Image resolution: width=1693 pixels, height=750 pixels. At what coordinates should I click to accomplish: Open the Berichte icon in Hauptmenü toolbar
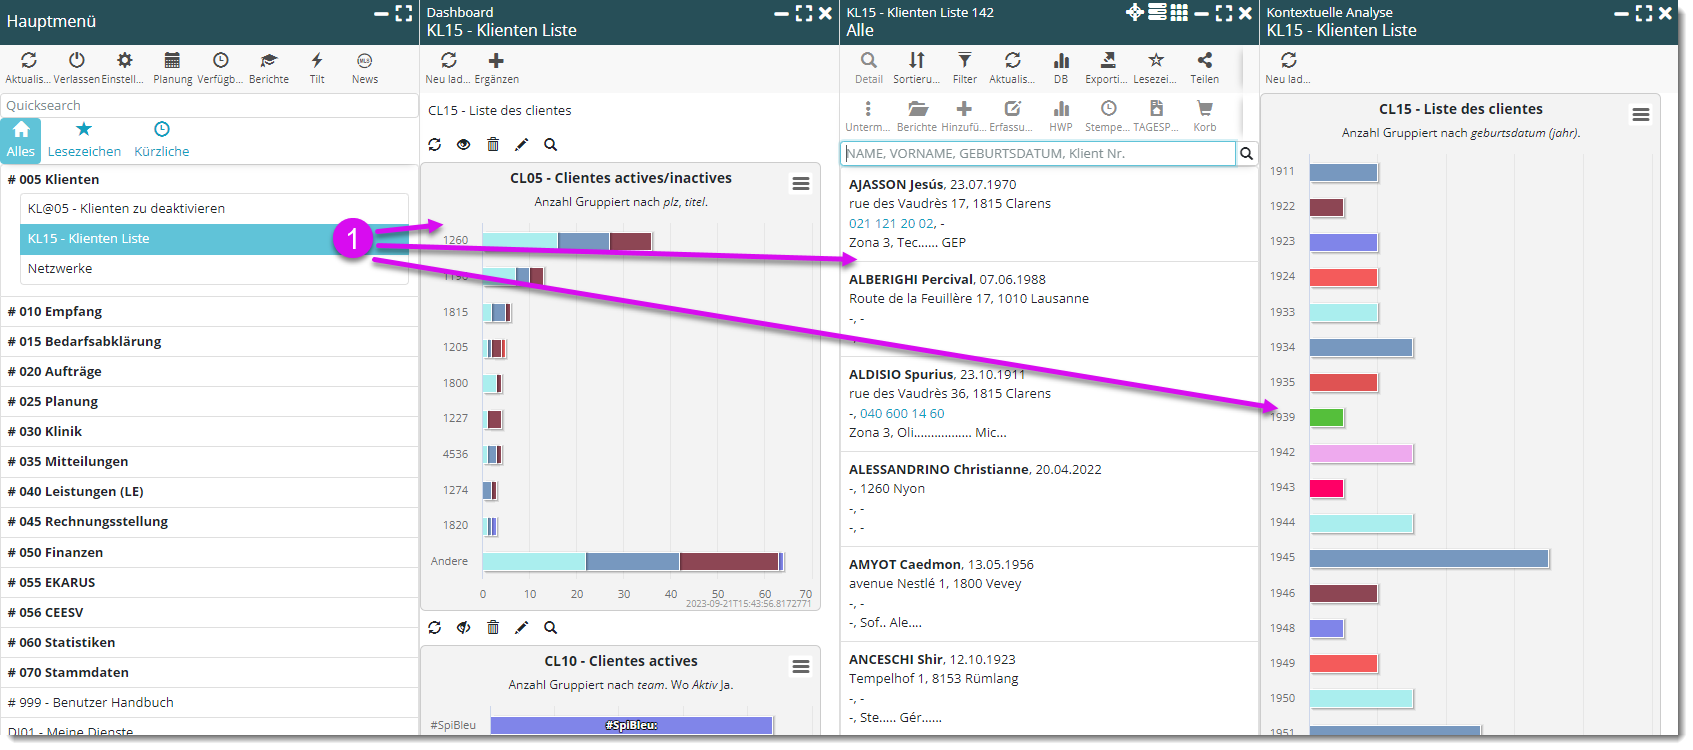point(268,61)
